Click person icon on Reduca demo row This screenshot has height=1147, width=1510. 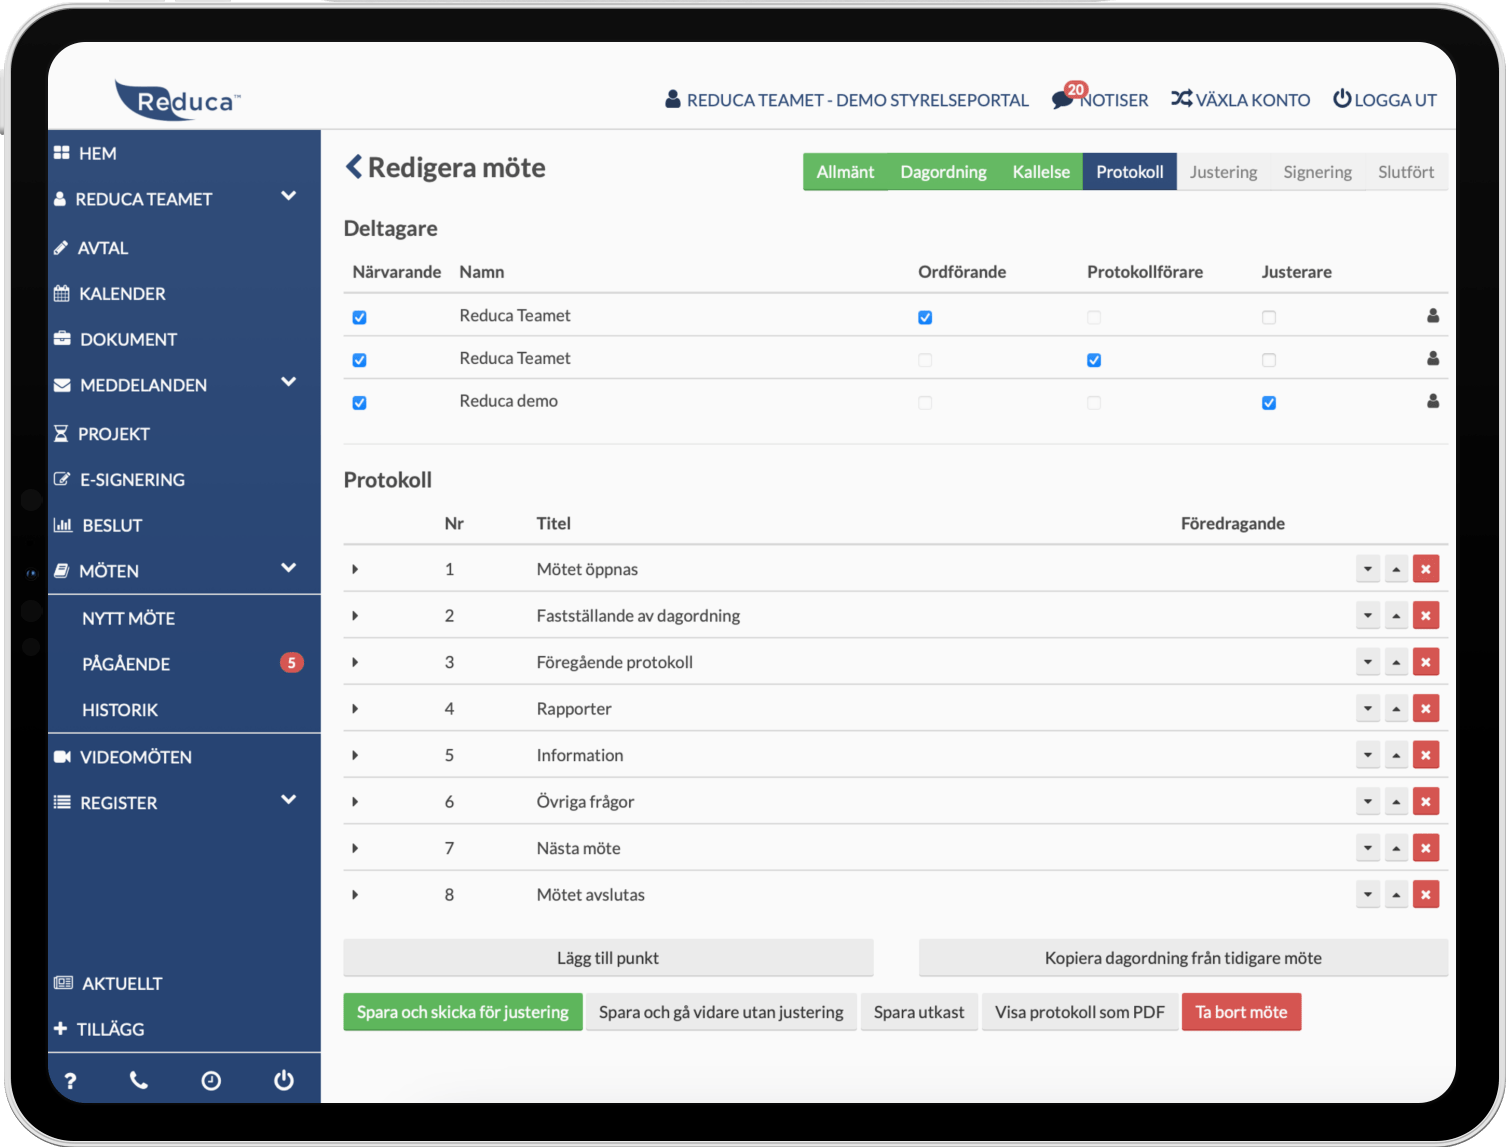[1432, 401]
